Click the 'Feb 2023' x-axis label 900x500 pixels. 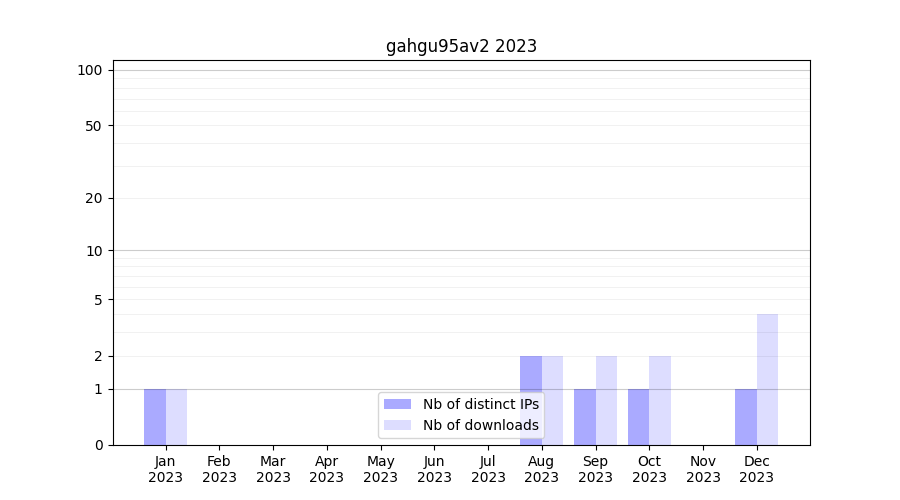coord(219,469)
